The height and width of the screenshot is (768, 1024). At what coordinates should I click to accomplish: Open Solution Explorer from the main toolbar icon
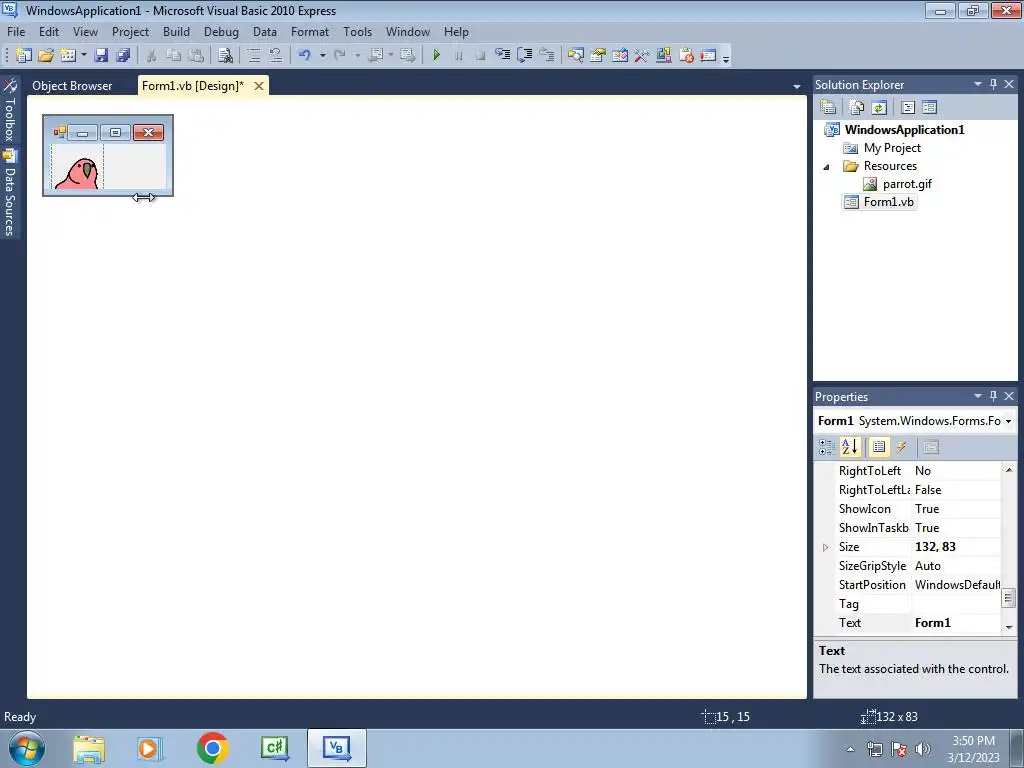575,56
